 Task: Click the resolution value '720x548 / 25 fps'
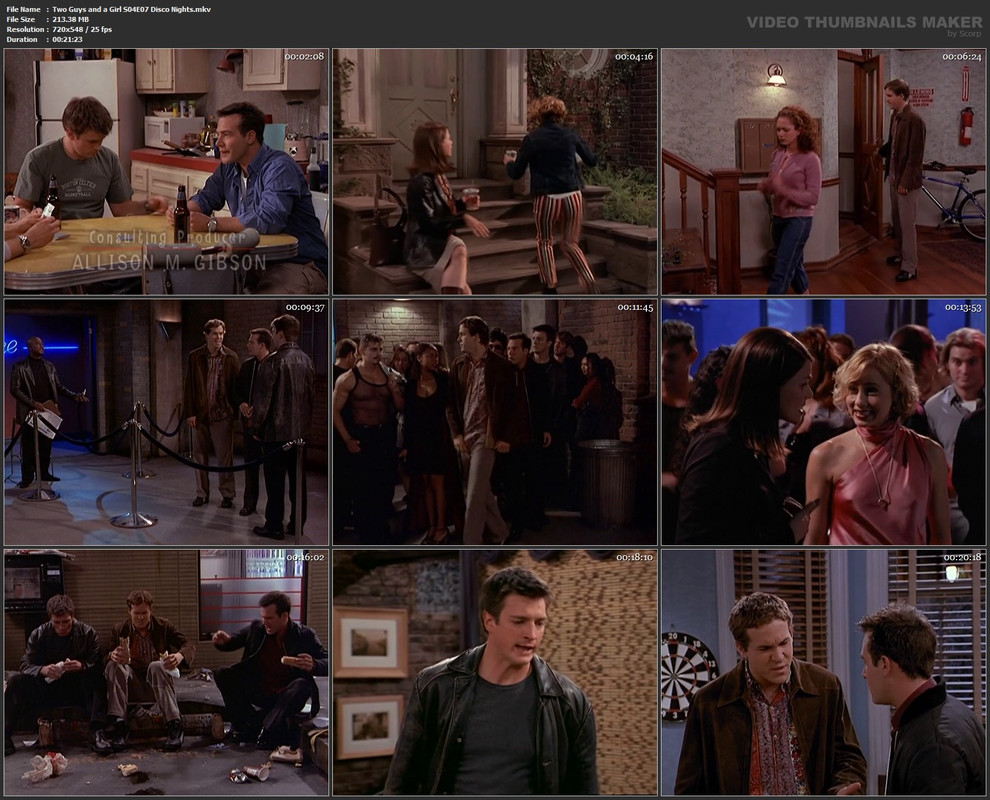(x=82, y=30)
